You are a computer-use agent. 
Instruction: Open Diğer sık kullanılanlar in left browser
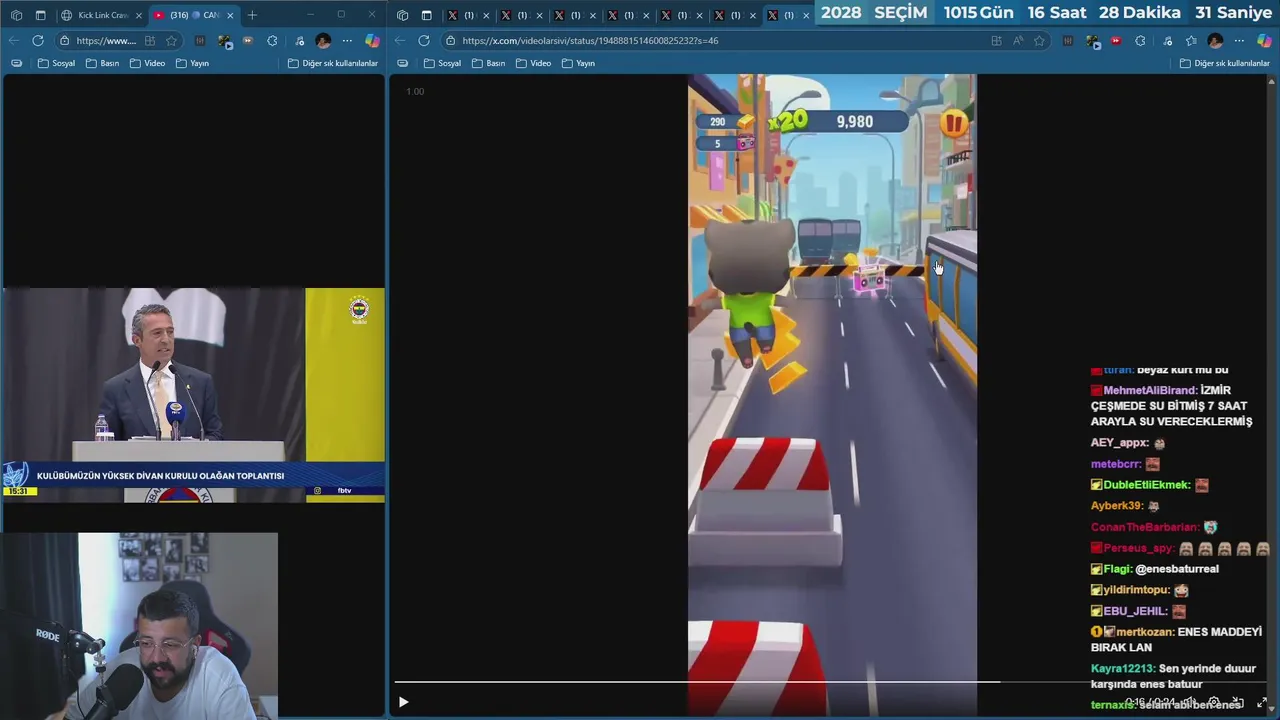(x=333, y=63)
